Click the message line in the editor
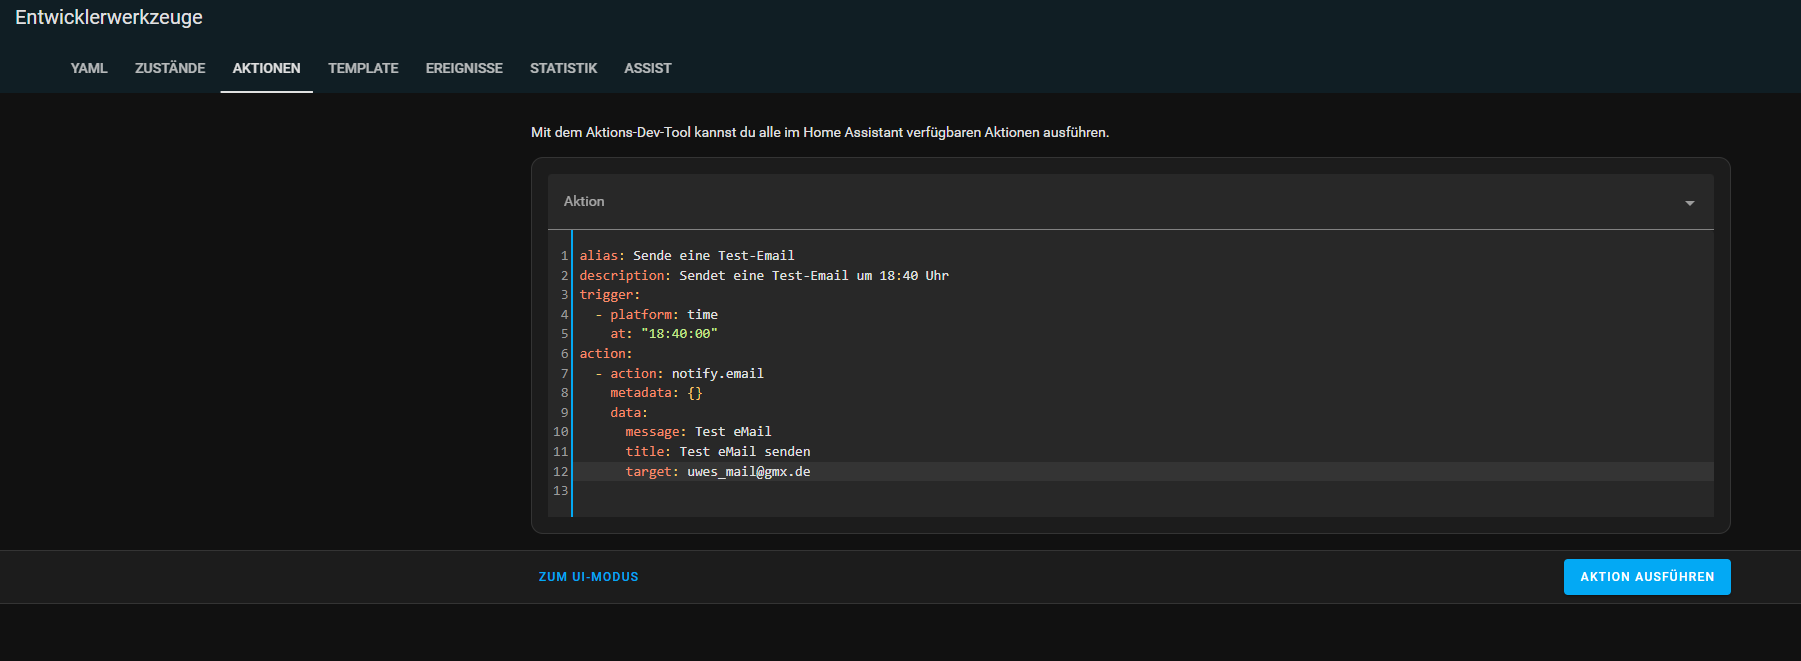The image size is (1801, 661). (x=698, y=432)
